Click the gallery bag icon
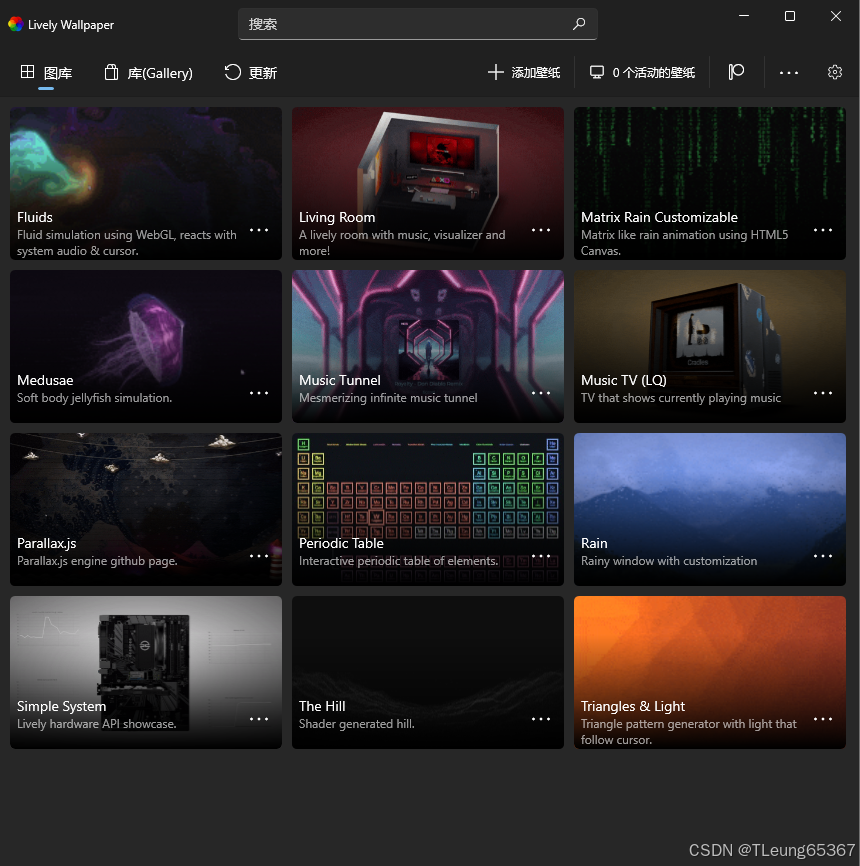 pyautogui.click(x=112, y=72)
